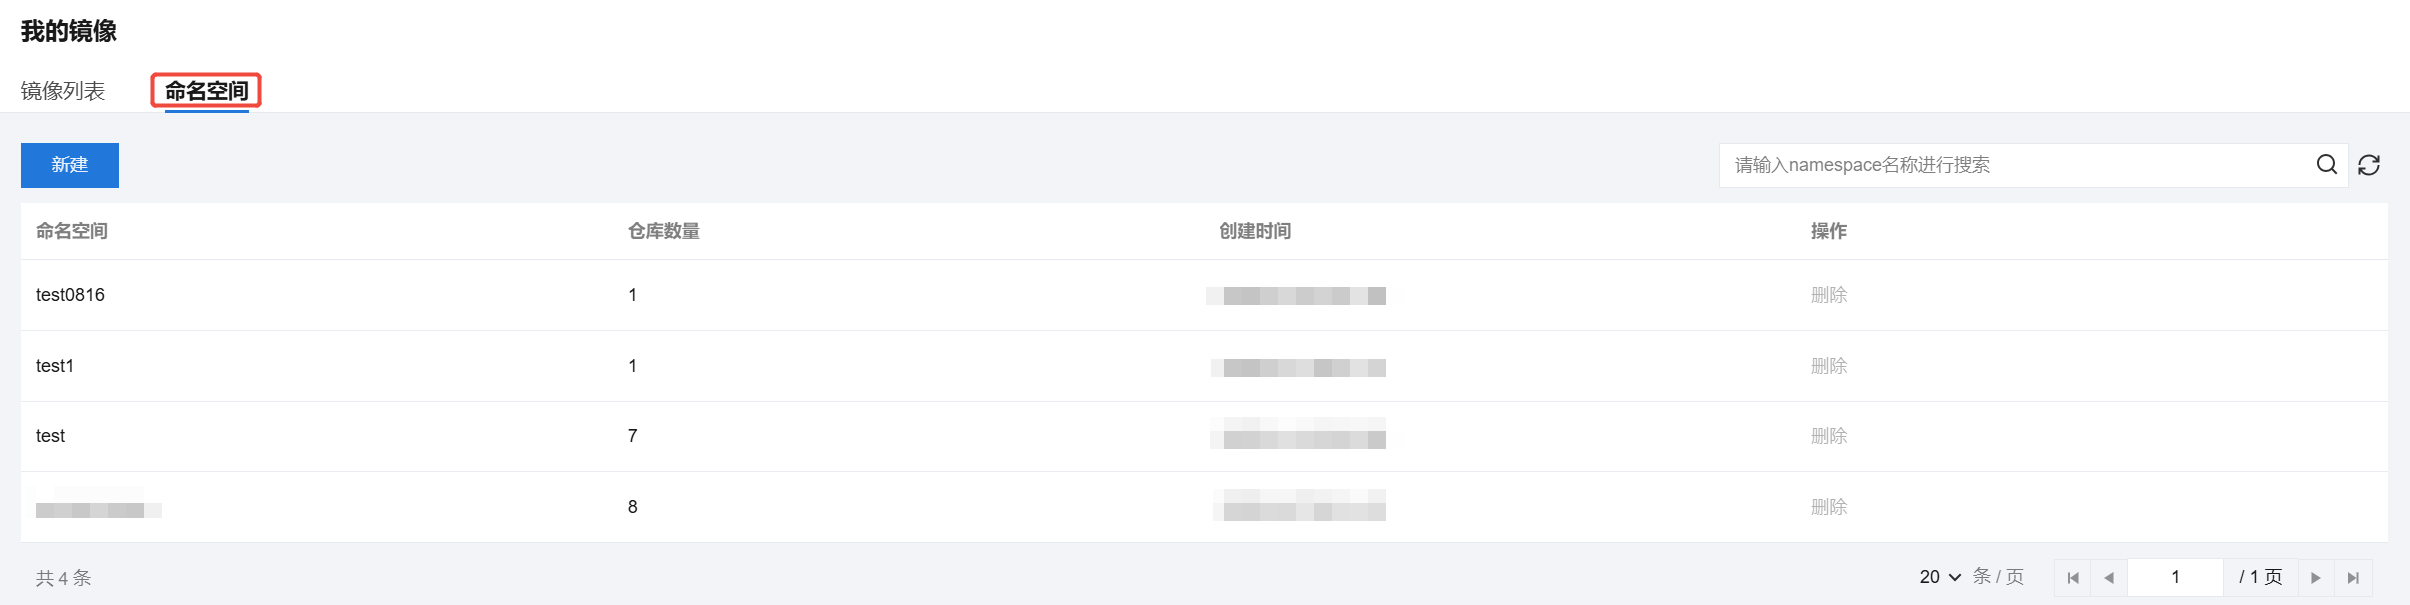Image resolution: width=2410 pixels, height=605 pixels.
Task: Go to next page arrow
Action: [2316, 578]
